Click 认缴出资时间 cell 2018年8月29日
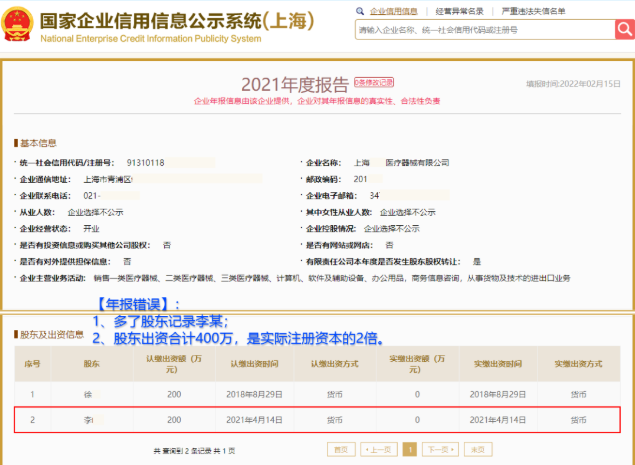Screen dimensions: 635x465 tap(254, 394)
